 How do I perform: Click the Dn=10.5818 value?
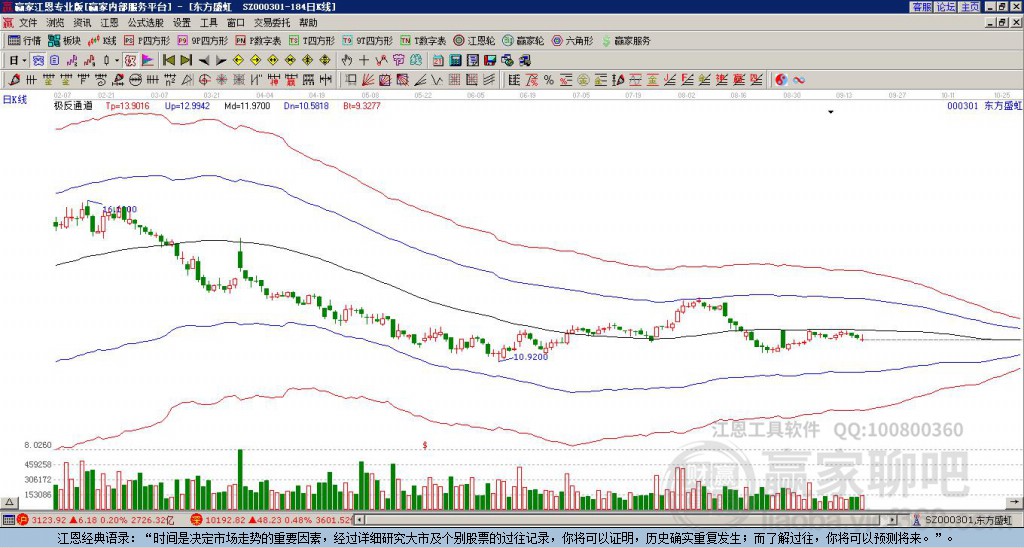coord(306,106)
